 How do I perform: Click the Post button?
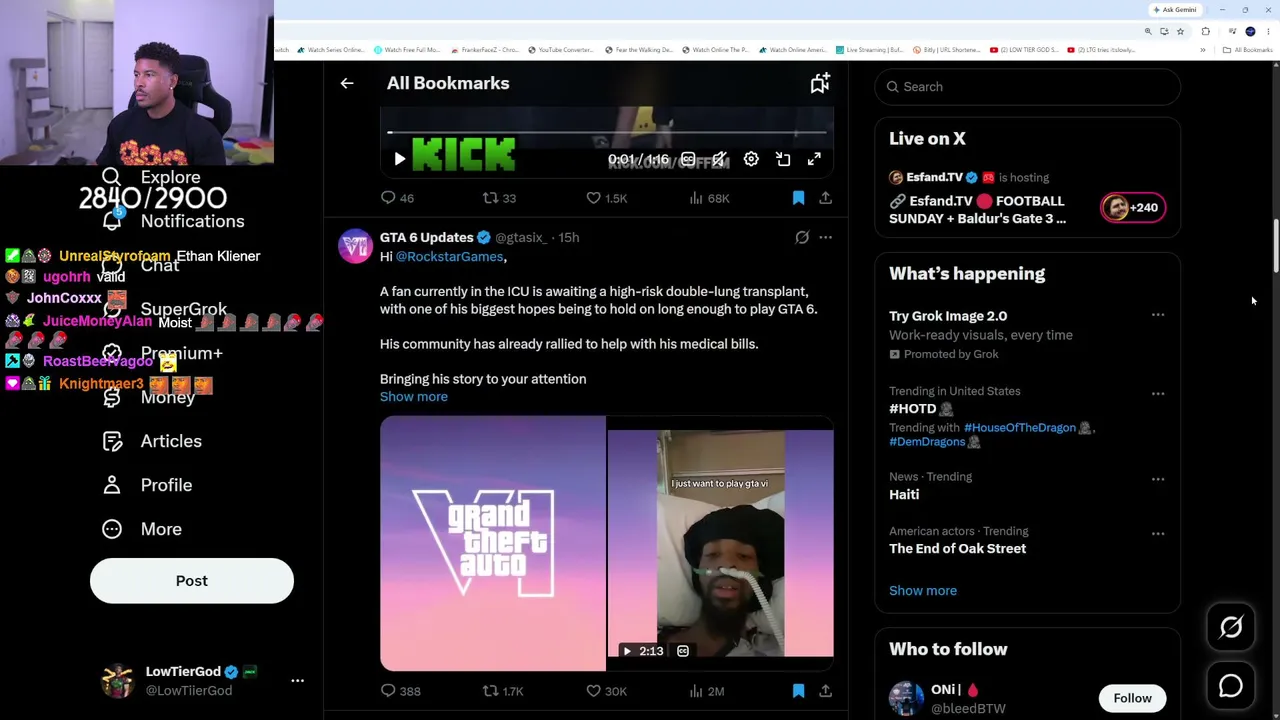click(x=192, y=581)
